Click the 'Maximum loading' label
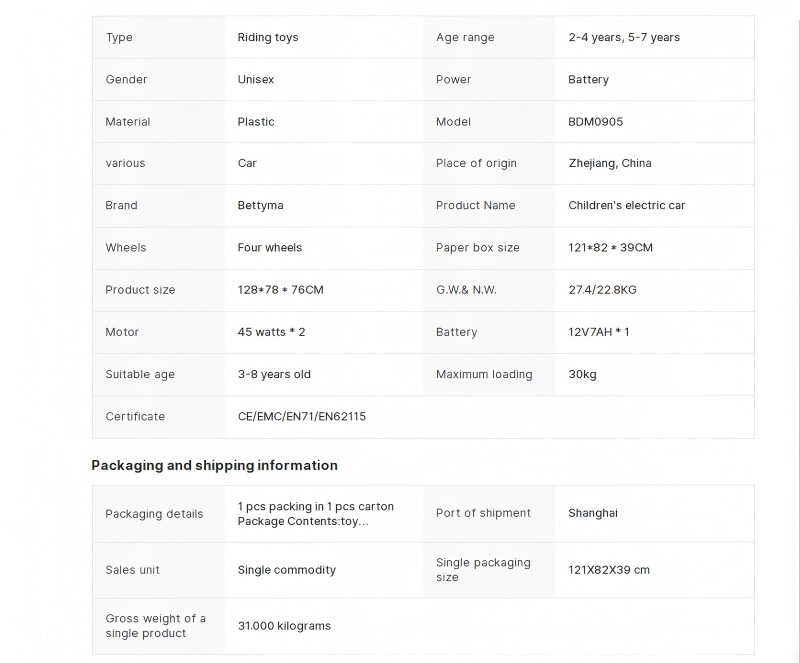This screenshot has width=800, height=663. tap(484, 375)
